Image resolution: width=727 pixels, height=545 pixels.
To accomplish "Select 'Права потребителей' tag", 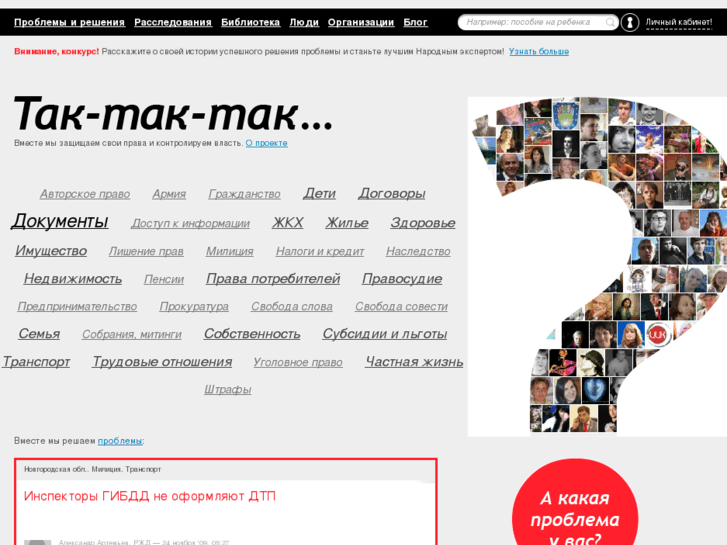I will click(x=273, y=279).
